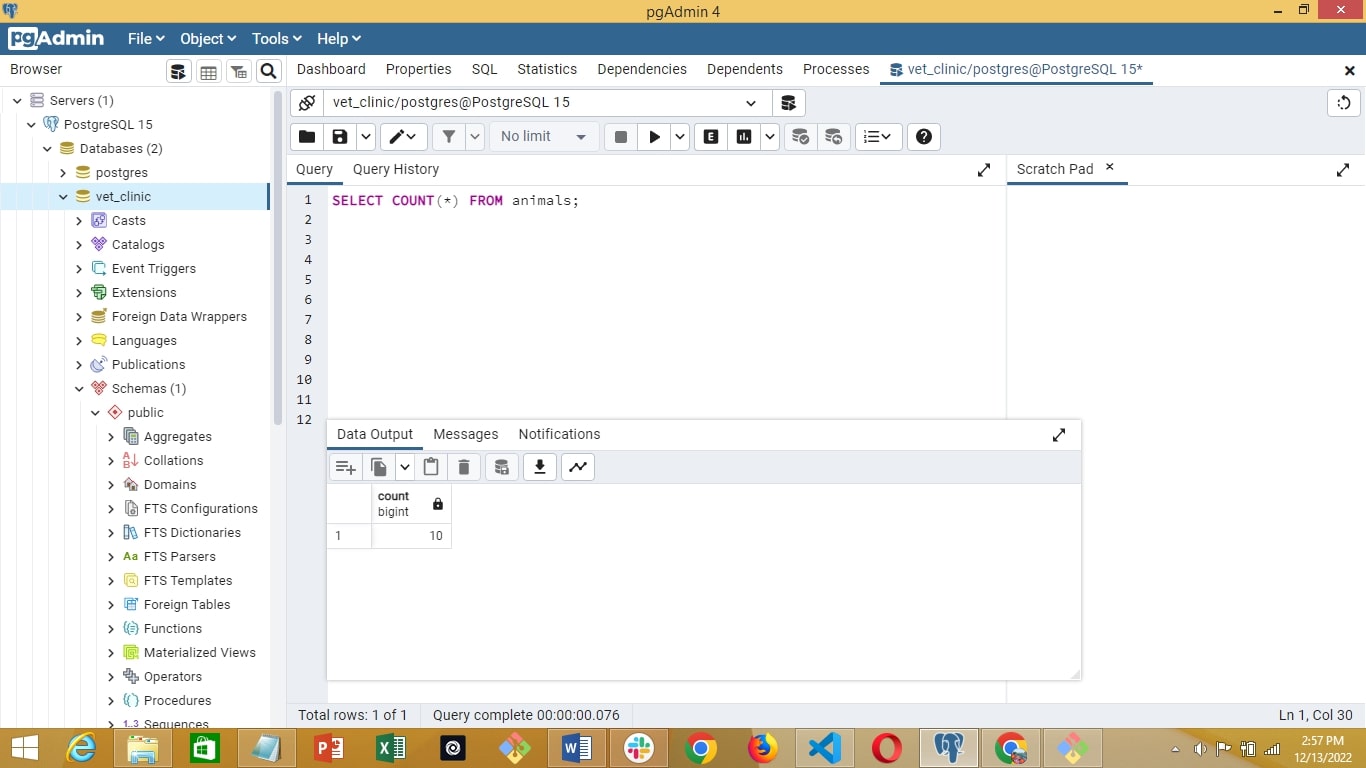Close the Scratch Pad tab

[x=1109, y=168]
